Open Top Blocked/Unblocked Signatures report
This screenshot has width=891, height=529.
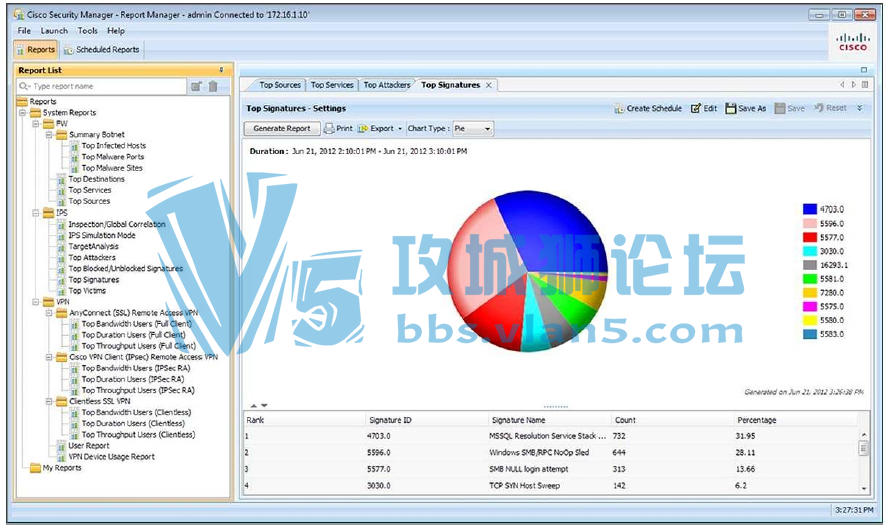[126, 269]
